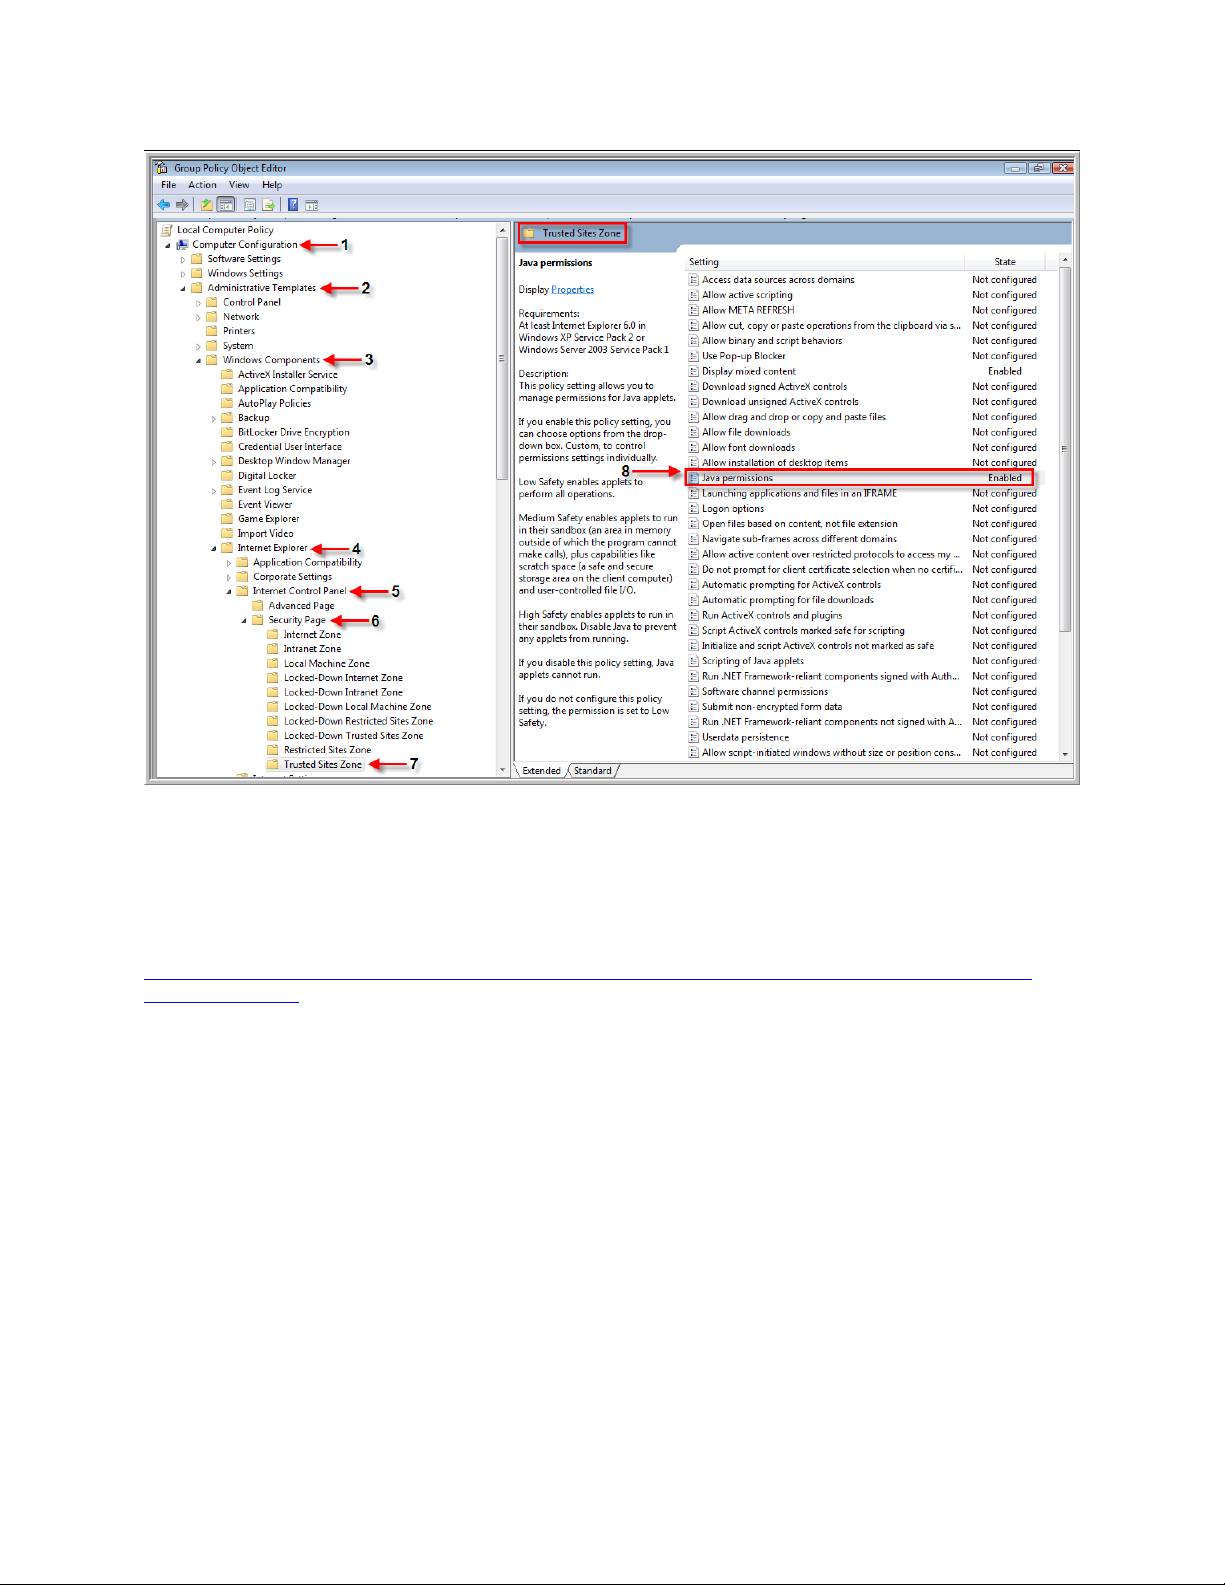Click console tree scrollbar up arrow
The height and width of the screenshot is (1585, 1225).
coord(502,231)
